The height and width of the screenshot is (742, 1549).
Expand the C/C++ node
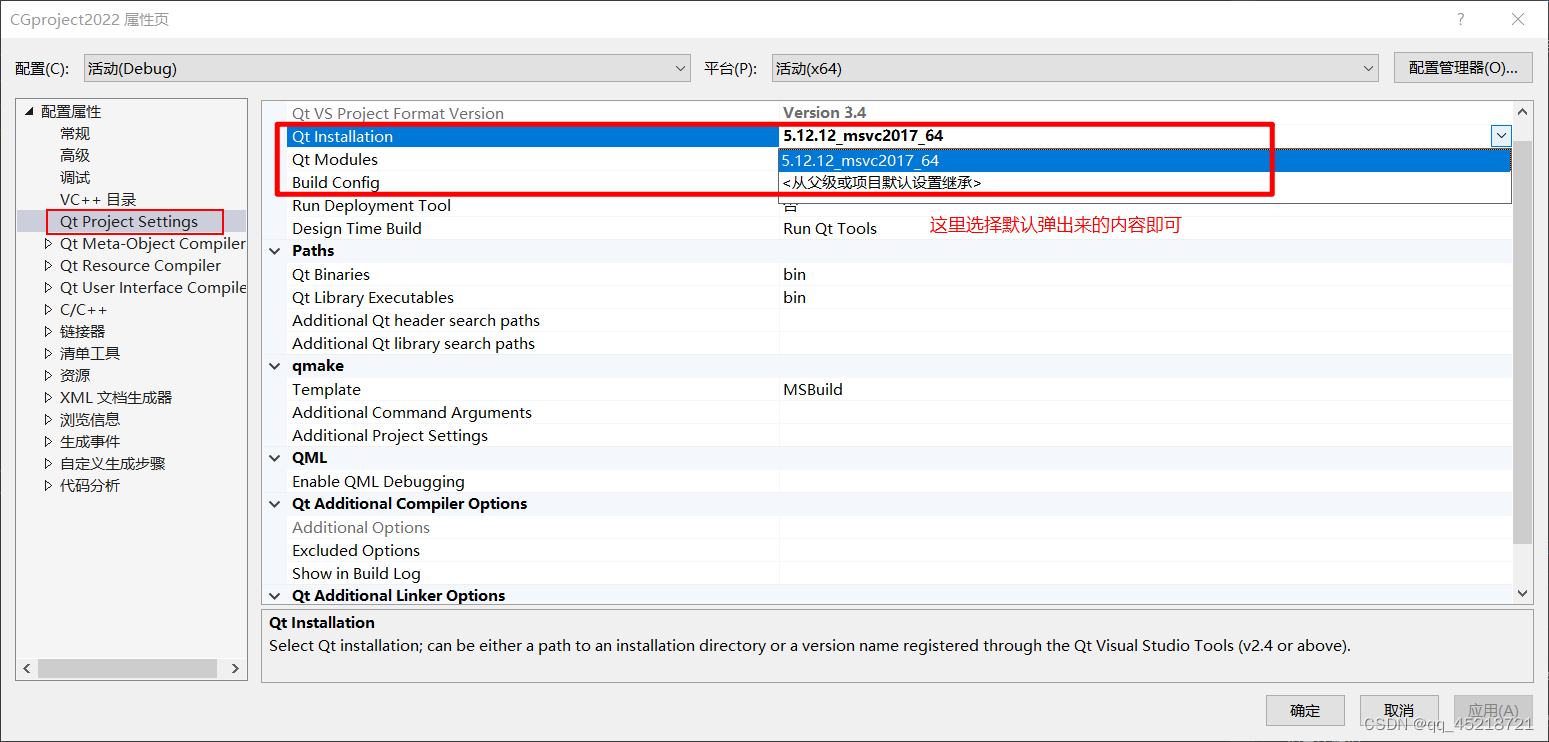click(49, 310)
